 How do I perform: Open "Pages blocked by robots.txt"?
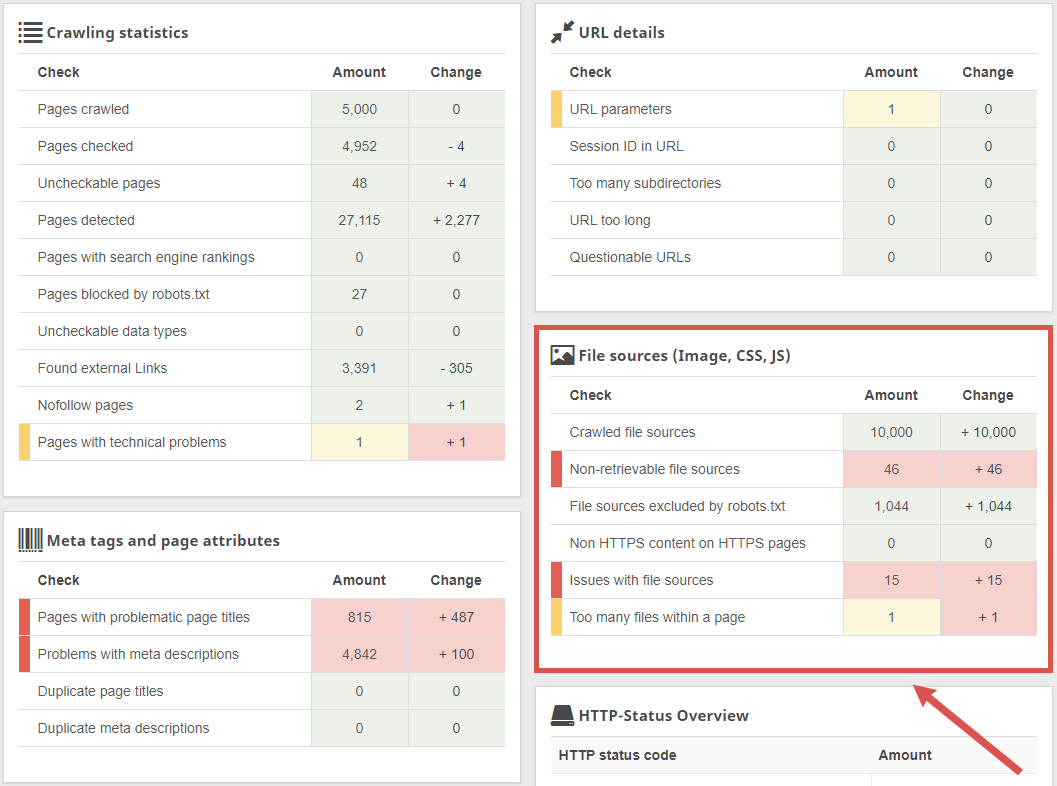coord(123,295)
